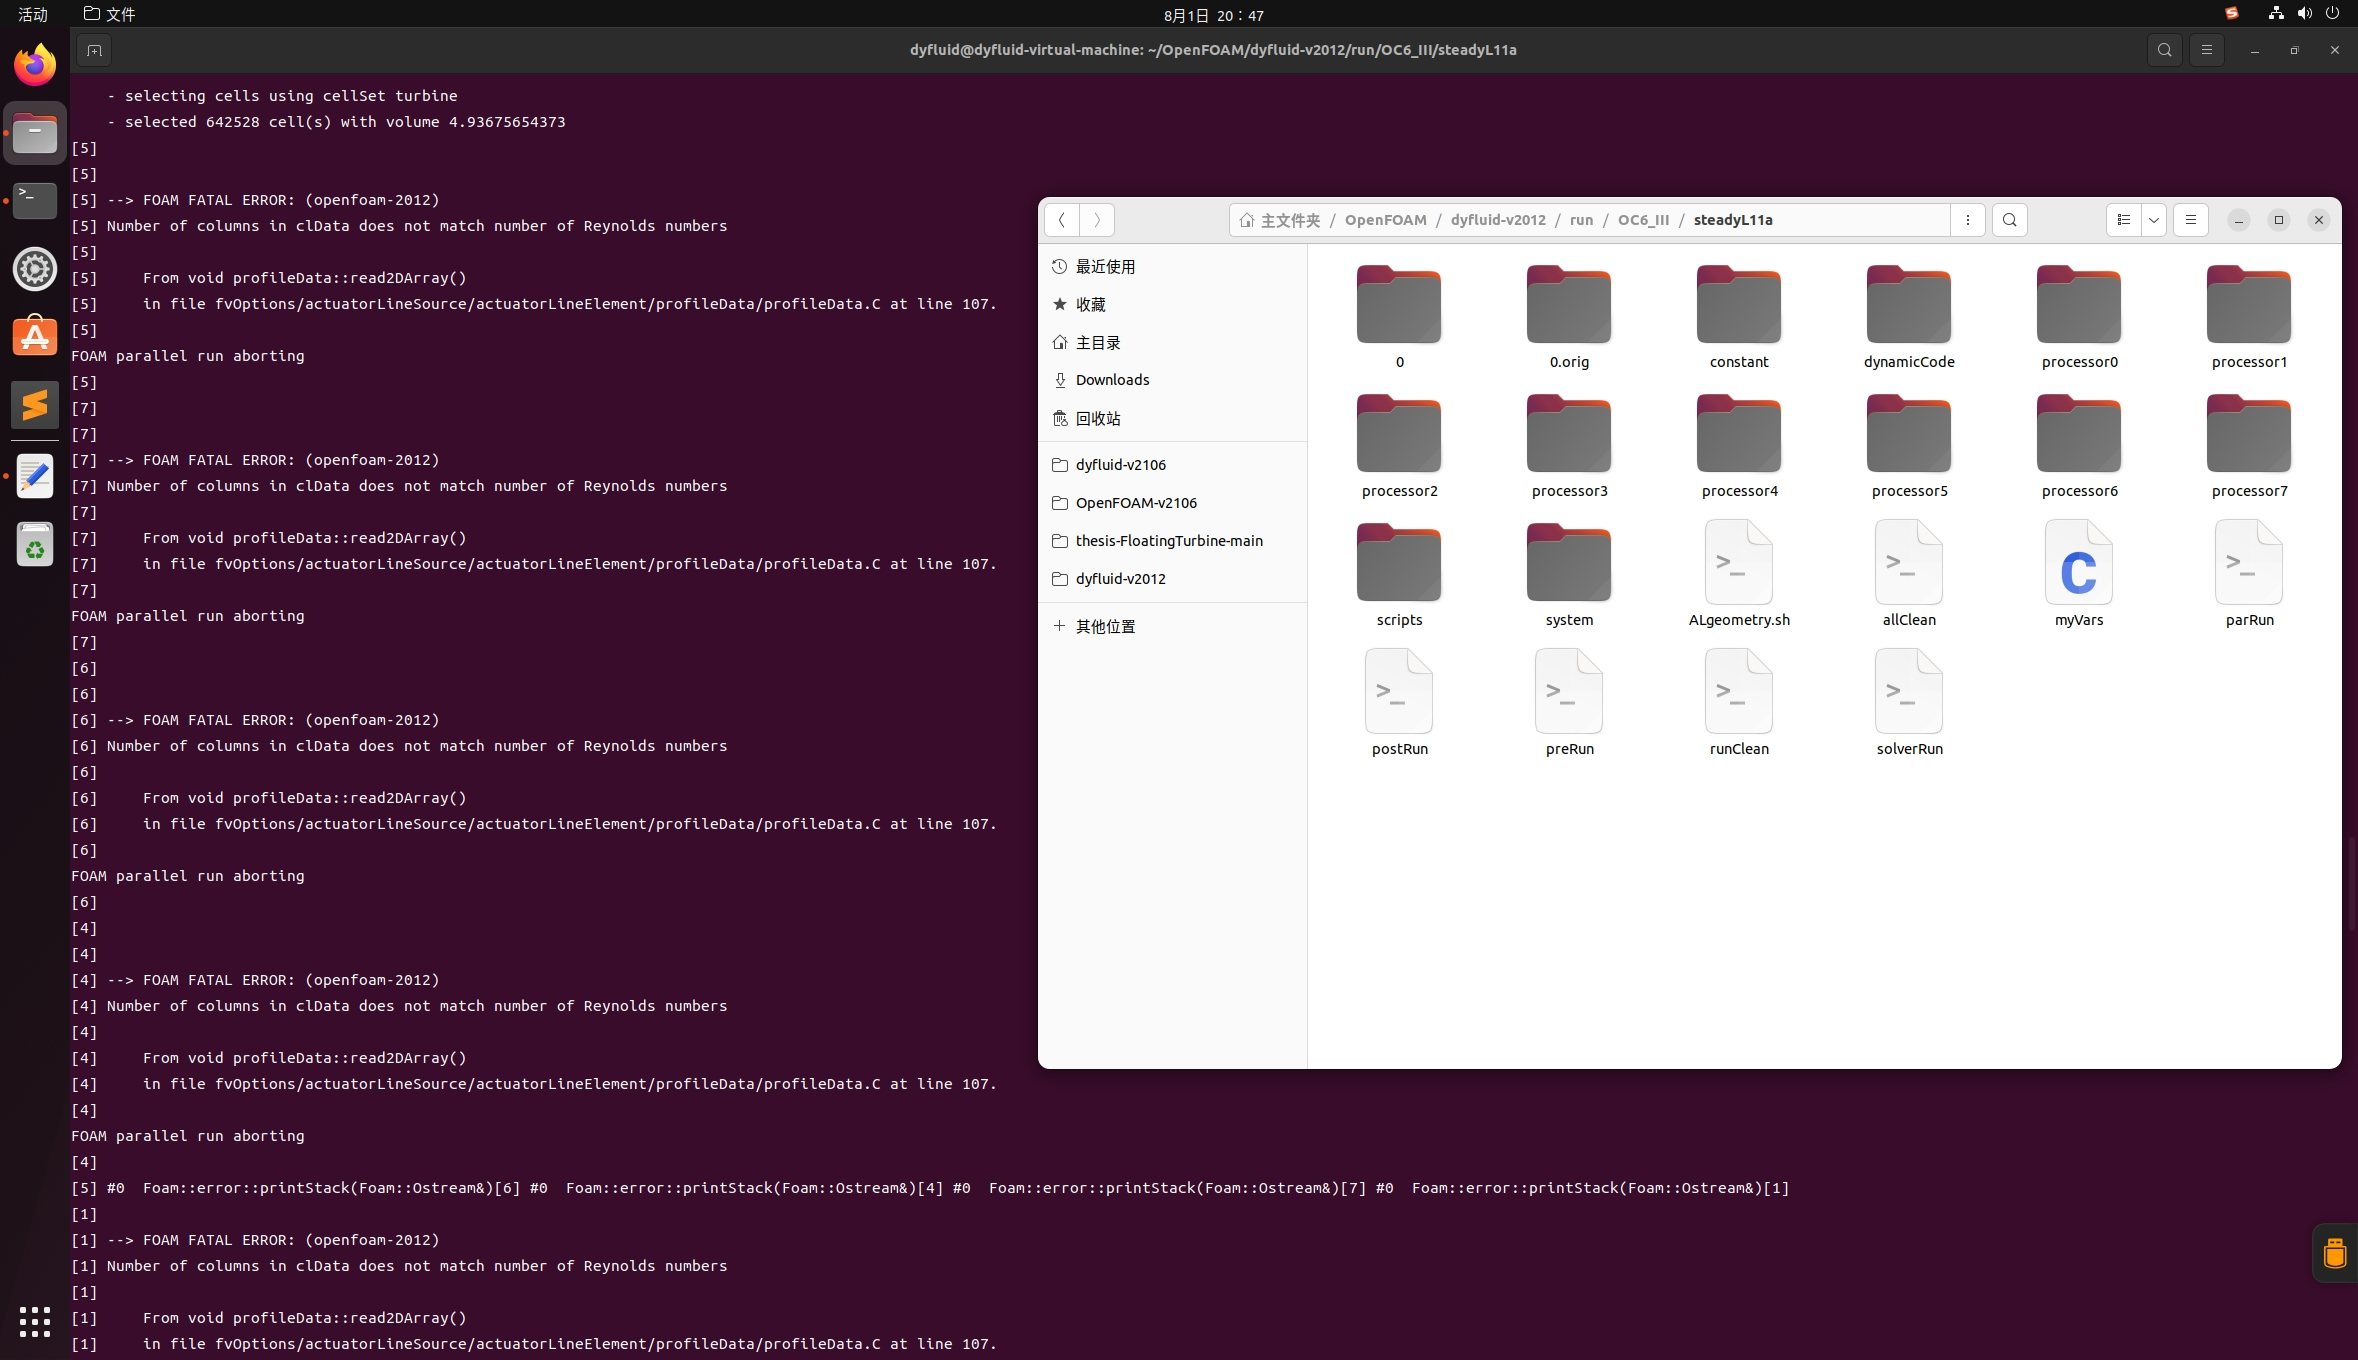Open new tab in terminal window
The height and width of the screenshot is (1360, 2358).
(x=94, y=50)
